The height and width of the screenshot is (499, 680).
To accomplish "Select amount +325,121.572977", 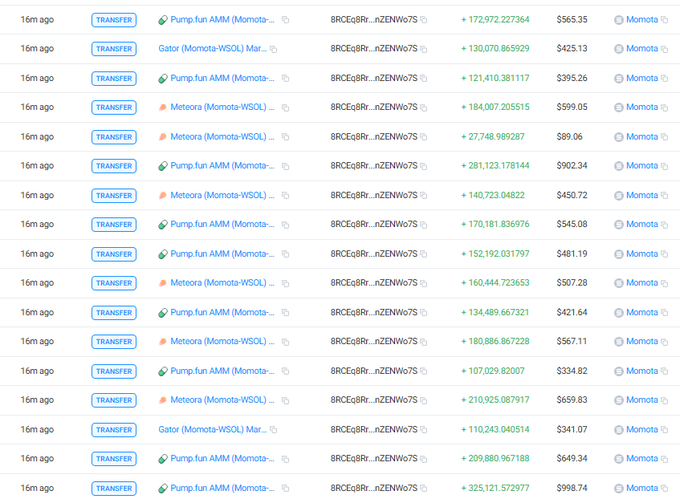I will [x=495, y=488].
